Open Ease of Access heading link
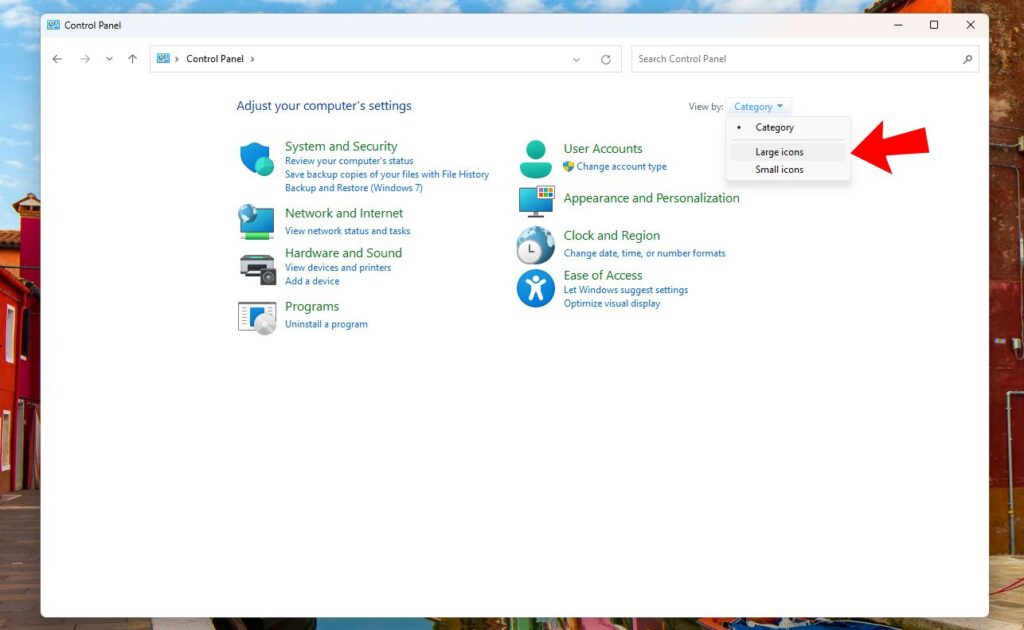The height and width of the screenshot is (630, 1024). pyautogui.click(x=603, y=275)
